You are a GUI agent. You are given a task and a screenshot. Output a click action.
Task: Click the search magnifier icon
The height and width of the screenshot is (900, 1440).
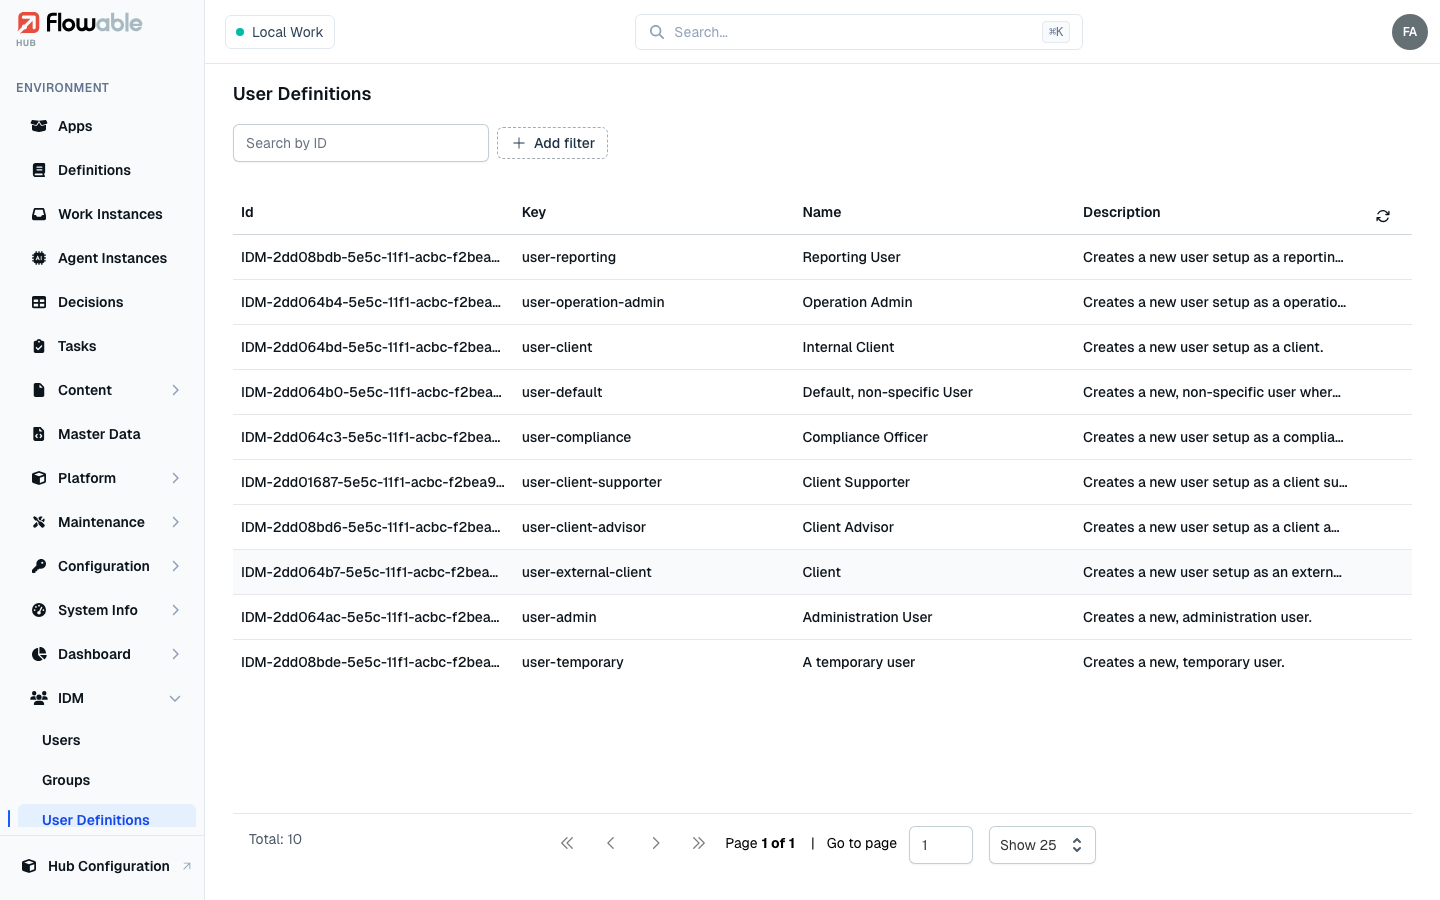point(657,32)
